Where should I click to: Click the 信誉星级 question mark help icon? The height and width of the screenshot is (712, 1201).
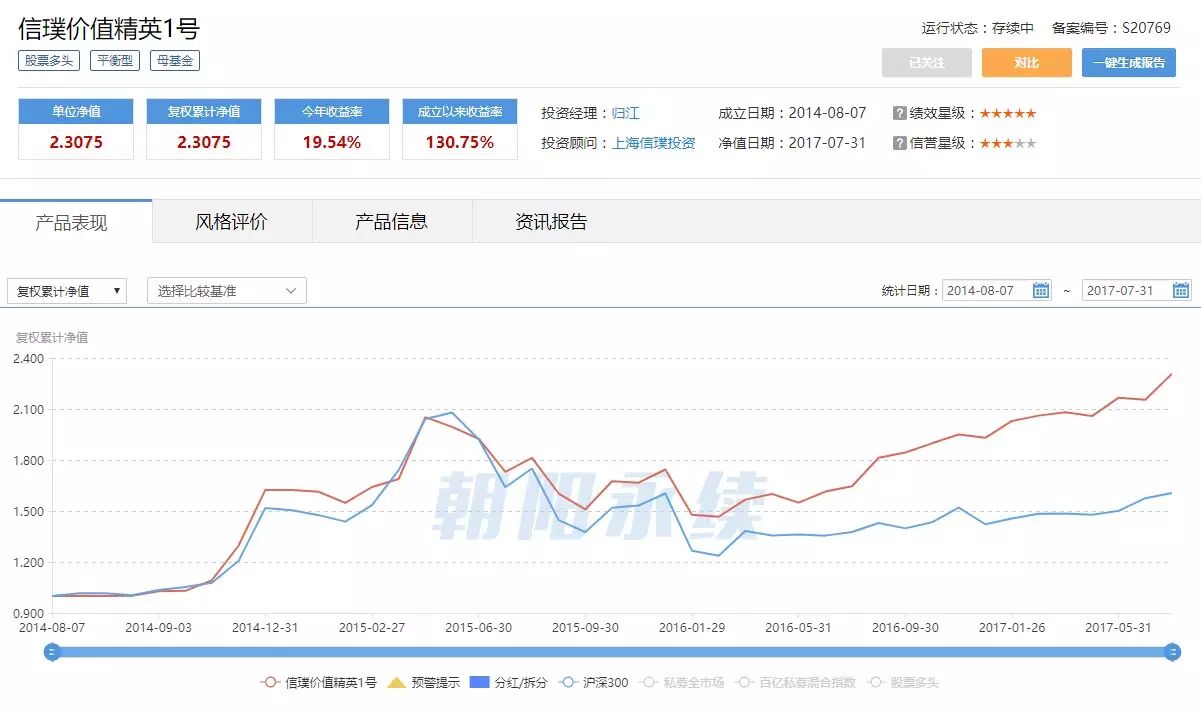click(900, 143)
